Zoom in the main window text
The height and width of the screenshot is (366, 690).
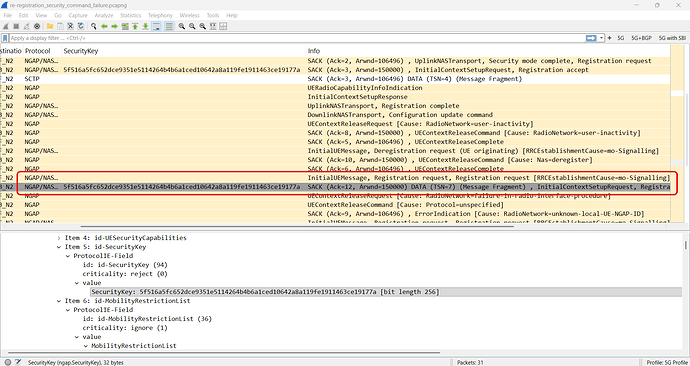click(x=181, y=26)
